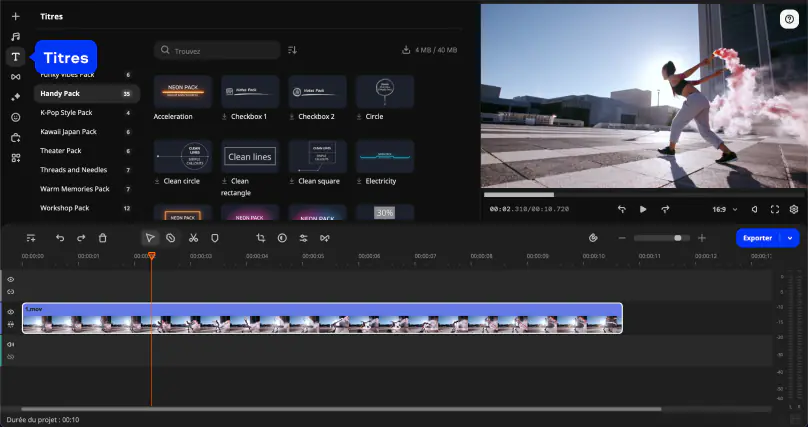Select the Threads and Needles category

tap(87, 170)
